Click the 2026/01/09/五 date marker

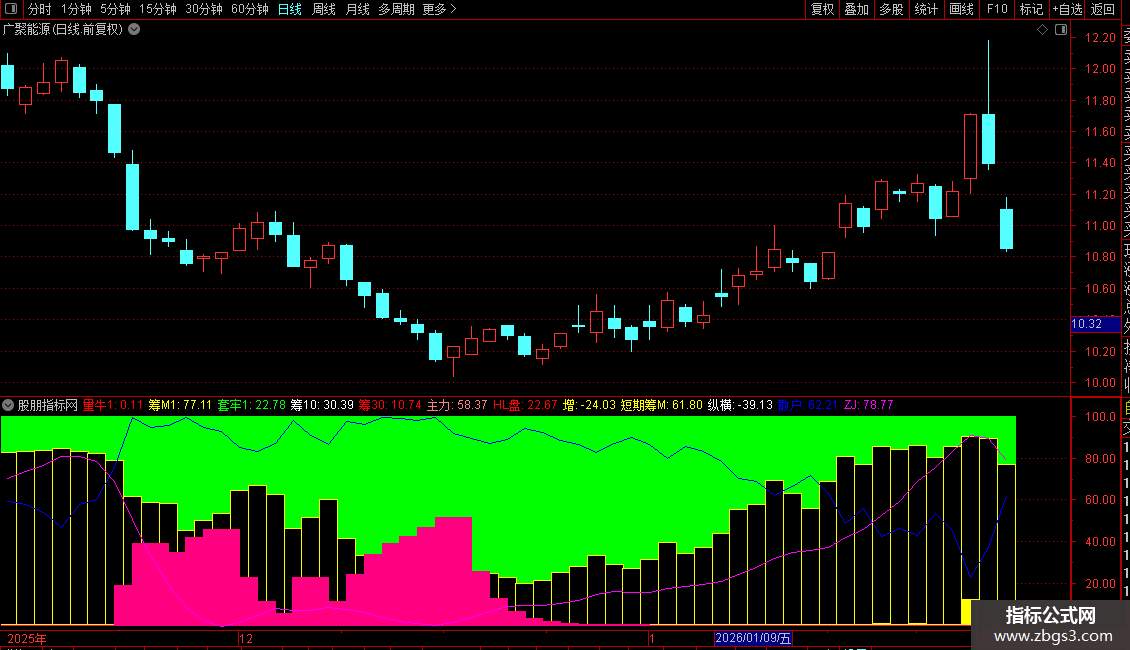[752, 638]
